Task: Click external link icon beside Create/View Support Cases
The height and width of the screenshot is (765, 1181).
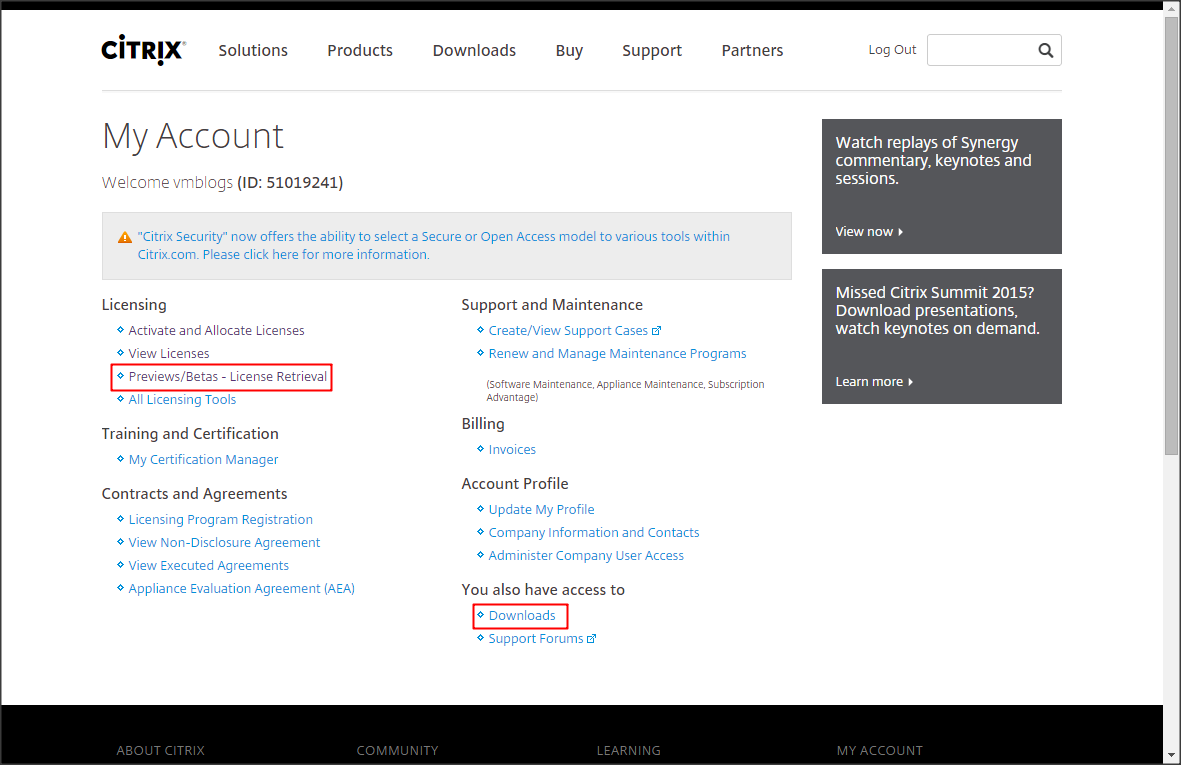Action: (x=657, y=331)
